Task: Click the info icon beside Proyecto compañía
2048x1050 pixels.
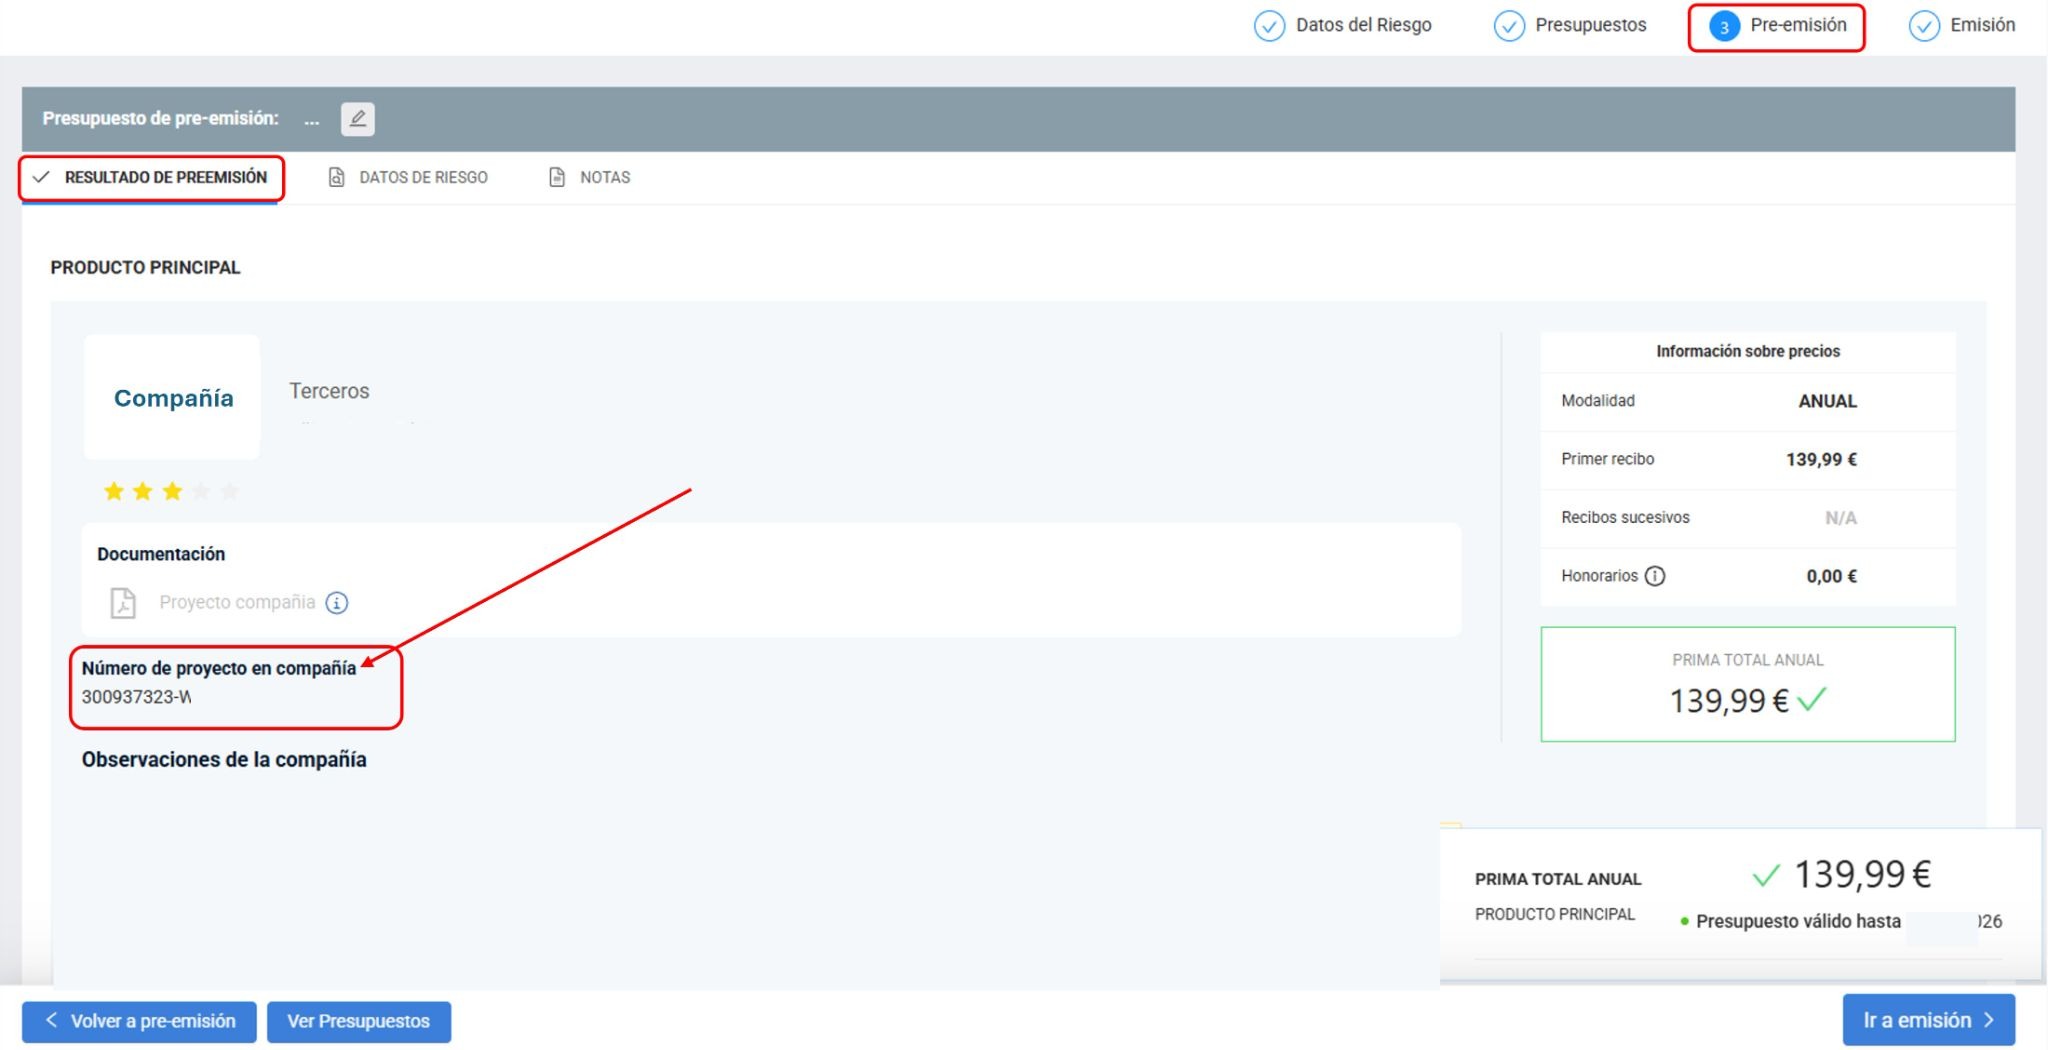Action: point(337,603)
